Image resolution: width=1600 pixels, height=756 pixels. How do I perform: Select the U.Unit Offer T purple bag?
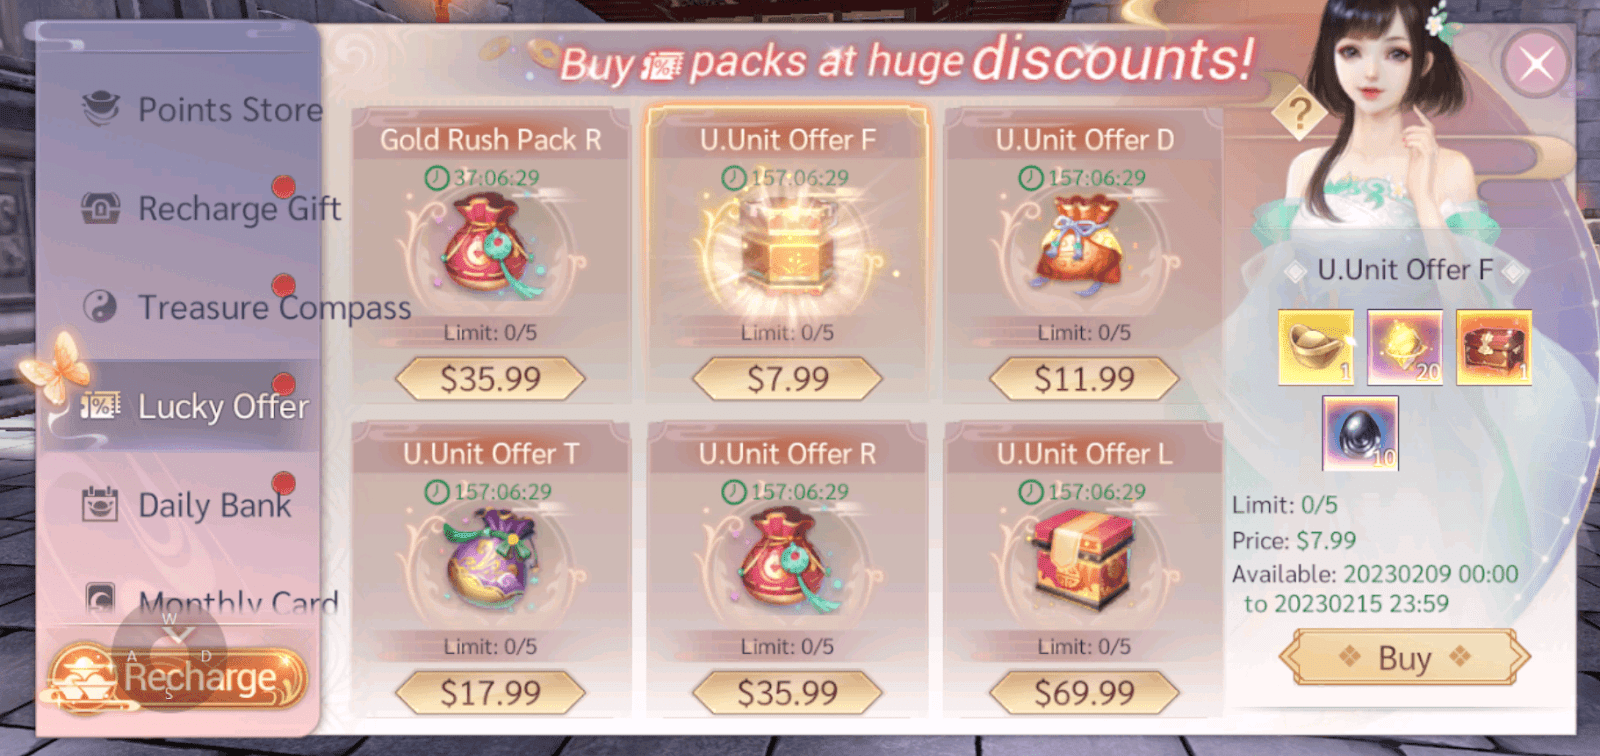491,558
